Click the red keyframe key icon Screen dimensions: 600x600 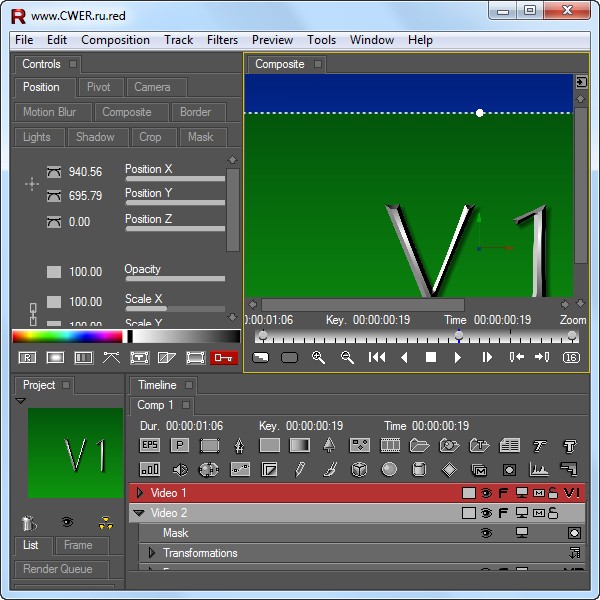[225, 357]
